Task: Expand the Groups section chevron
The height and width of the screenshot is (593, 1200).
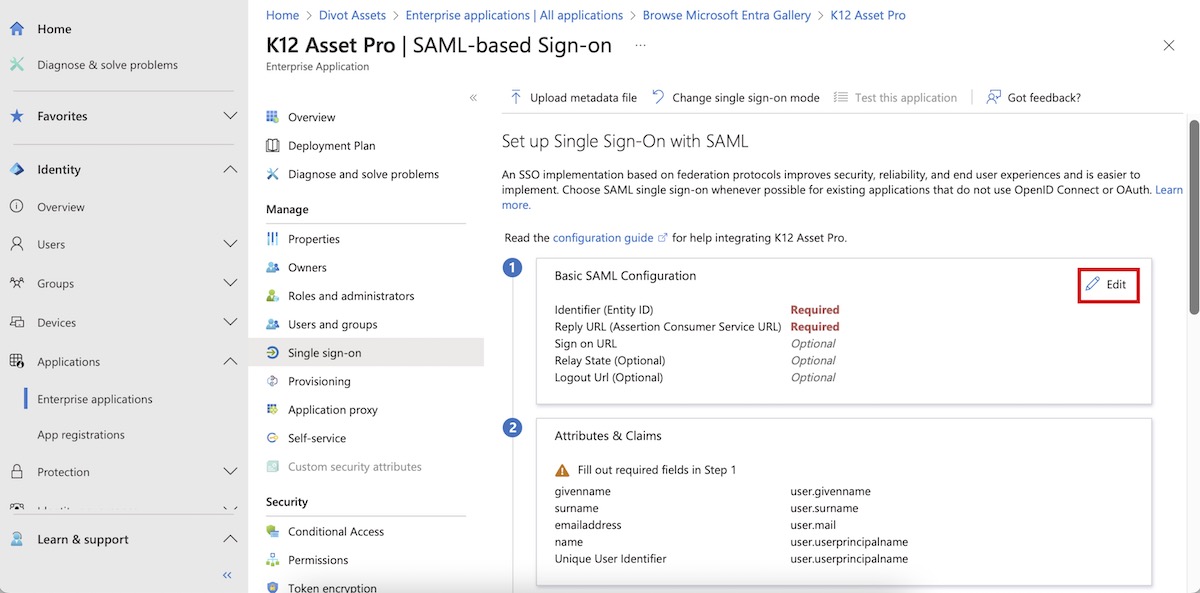Action: pos(230,283)
